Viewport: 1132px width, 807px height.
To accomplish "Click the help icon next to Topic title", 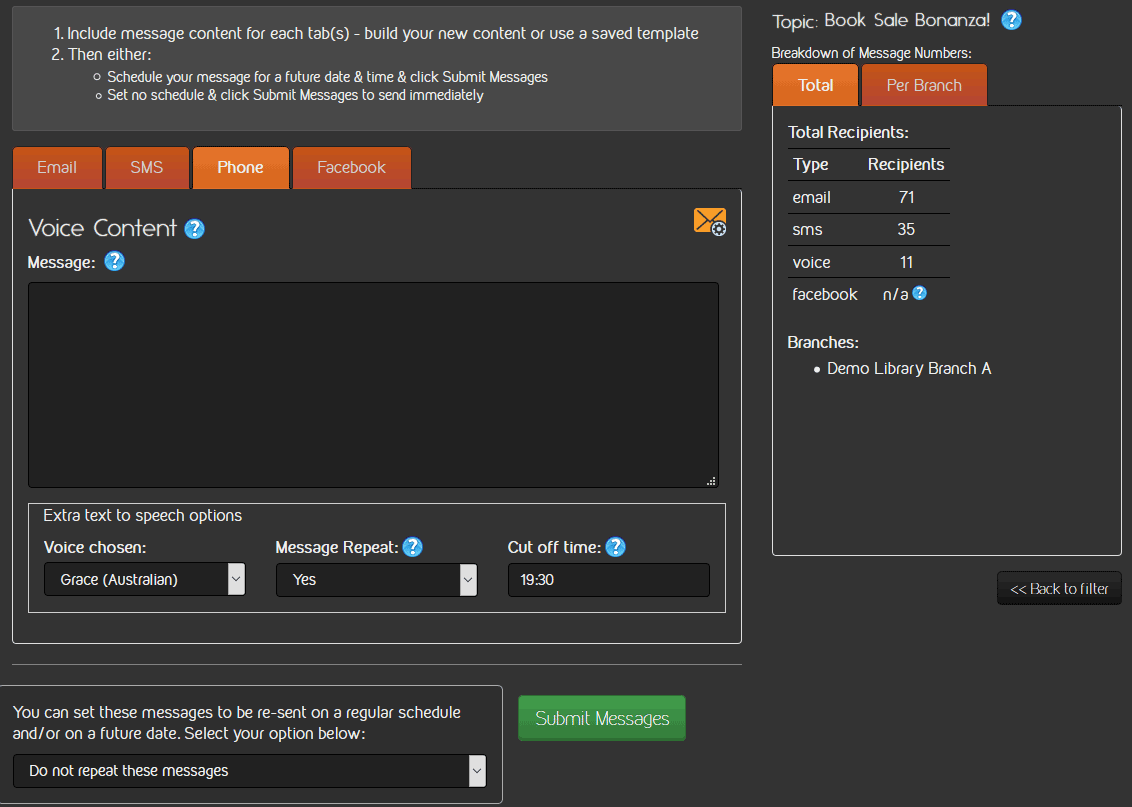I will coord(1012,20).
